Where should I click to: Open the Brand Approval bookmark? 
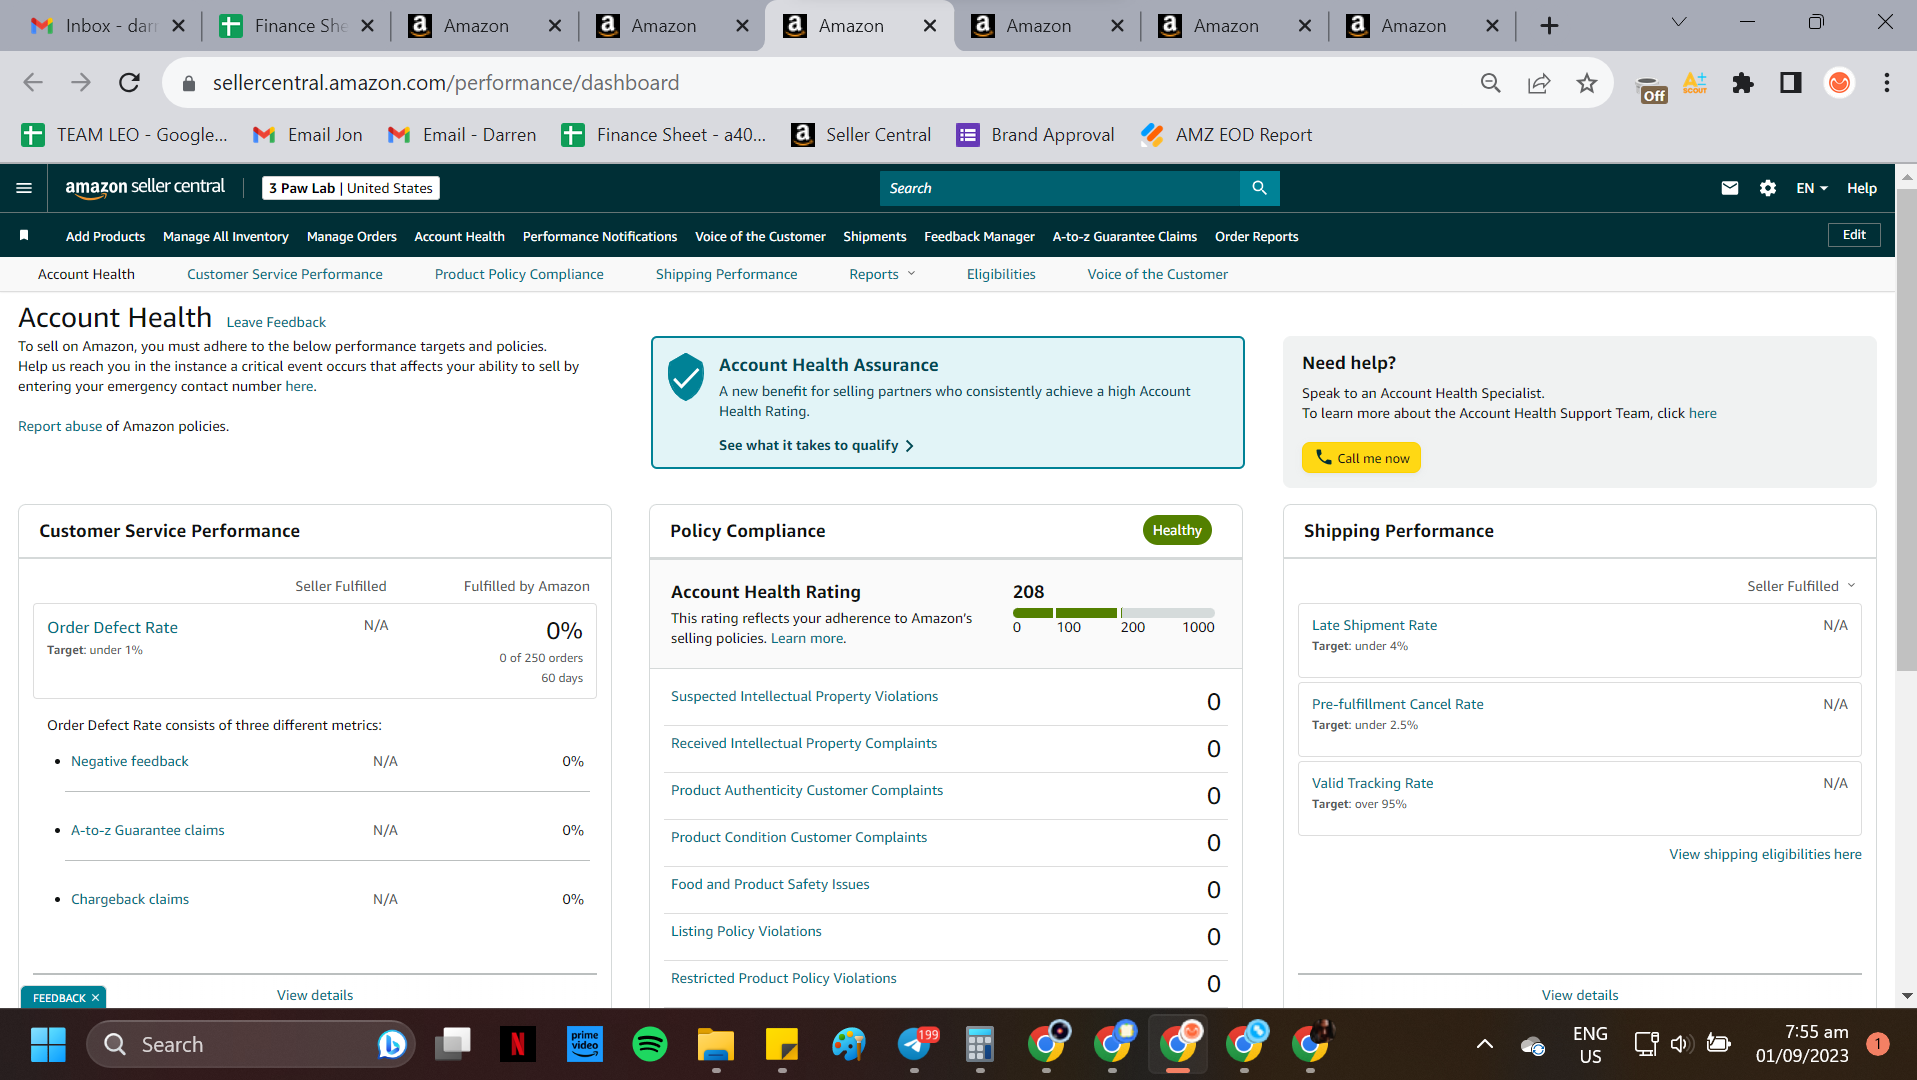point(1036,135)
